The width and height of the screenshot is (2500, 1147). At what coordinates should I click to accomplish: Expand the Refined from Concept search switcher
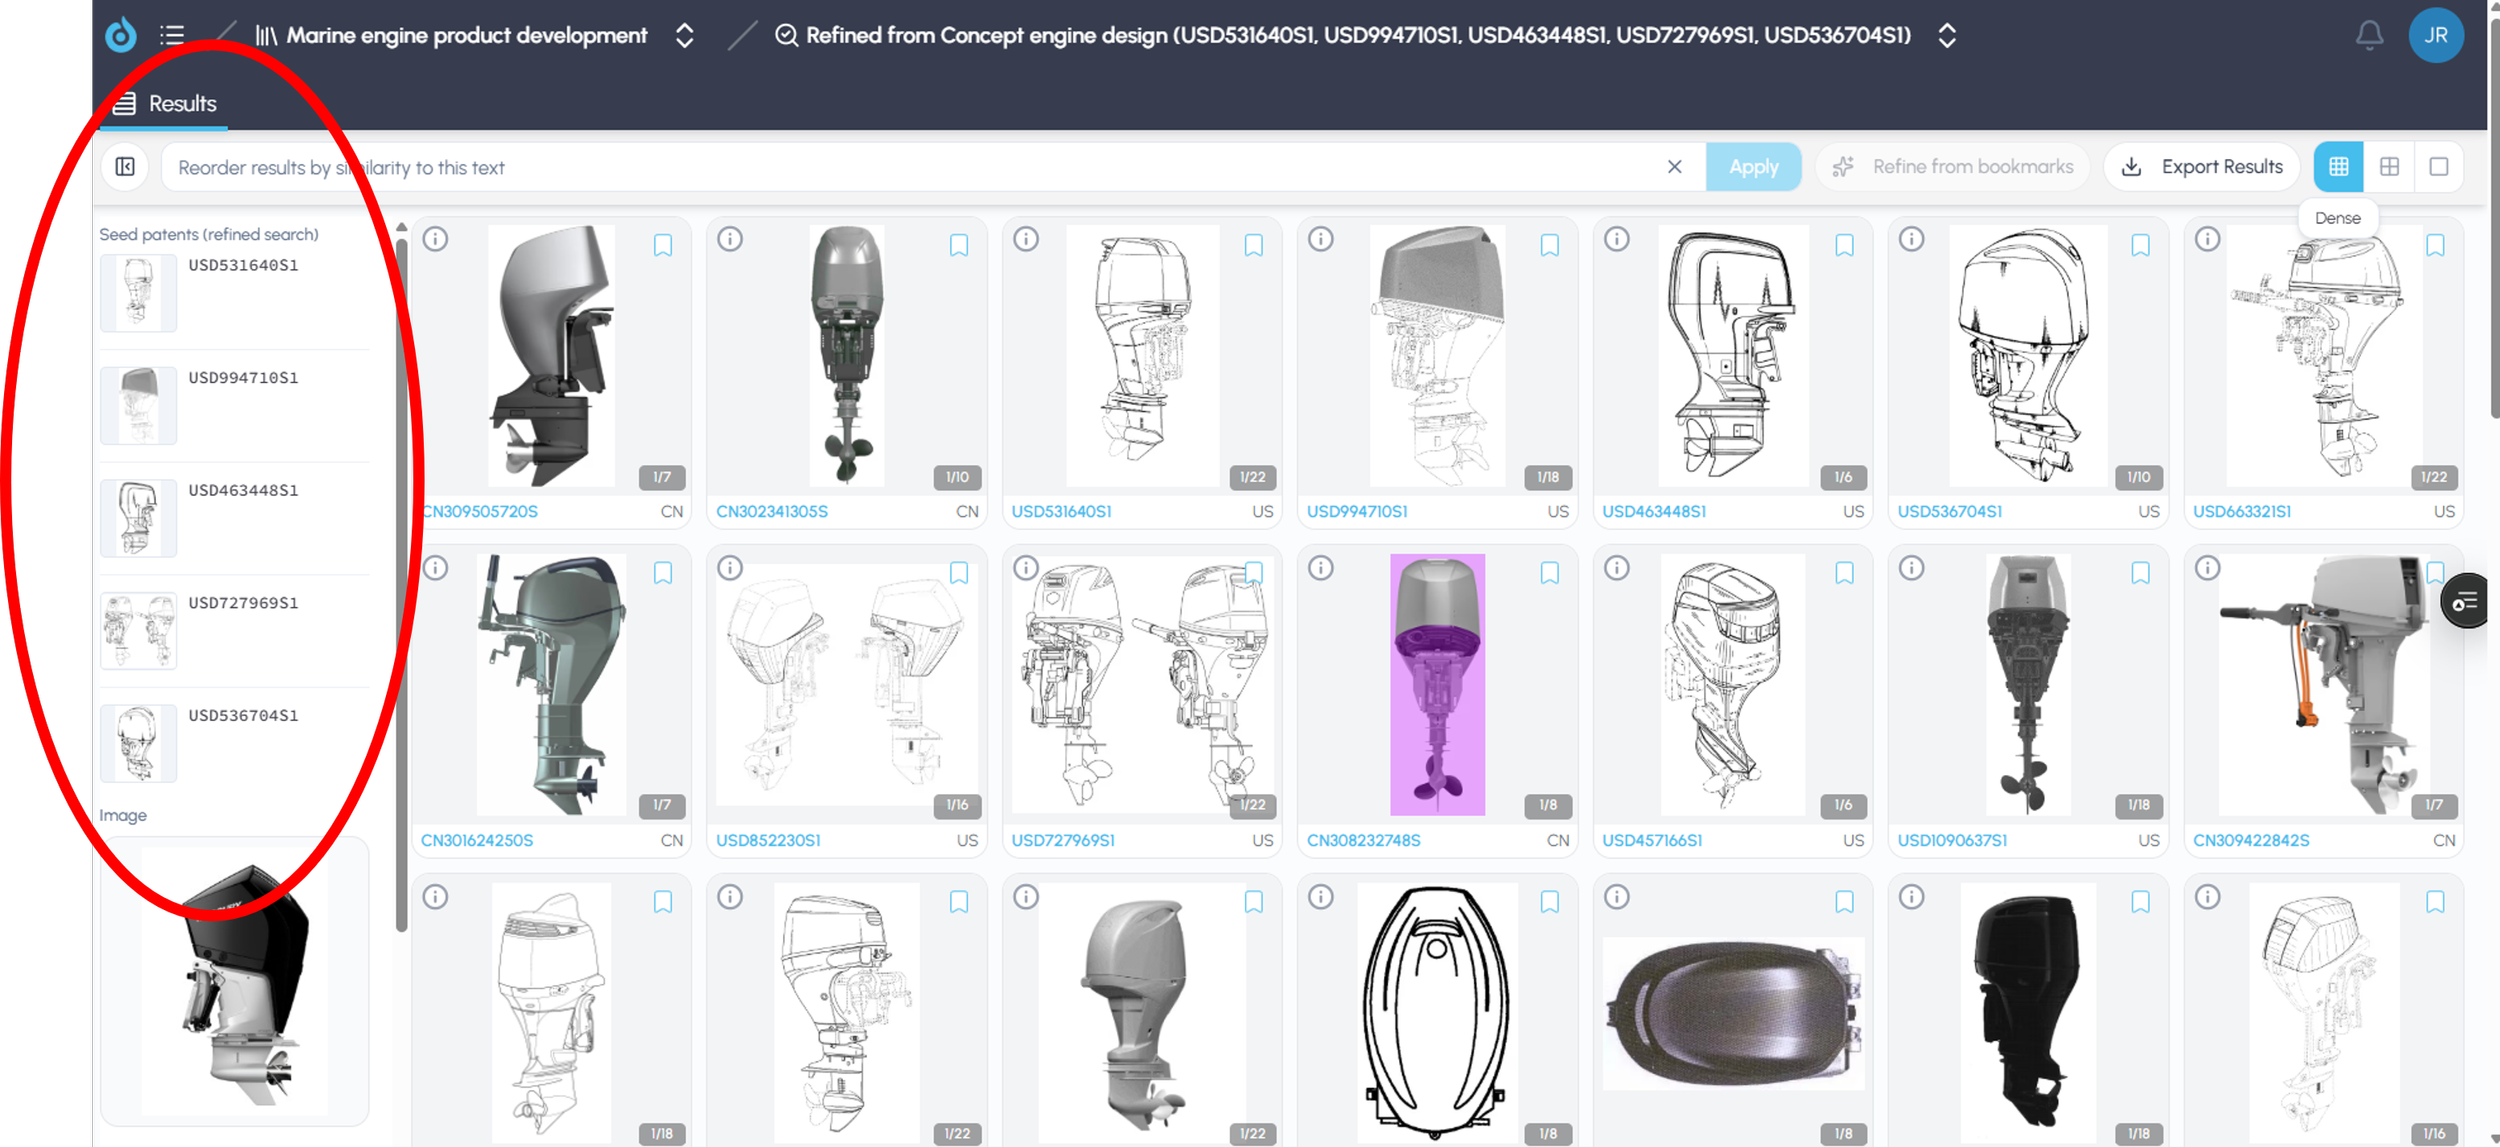[1946, 36]
